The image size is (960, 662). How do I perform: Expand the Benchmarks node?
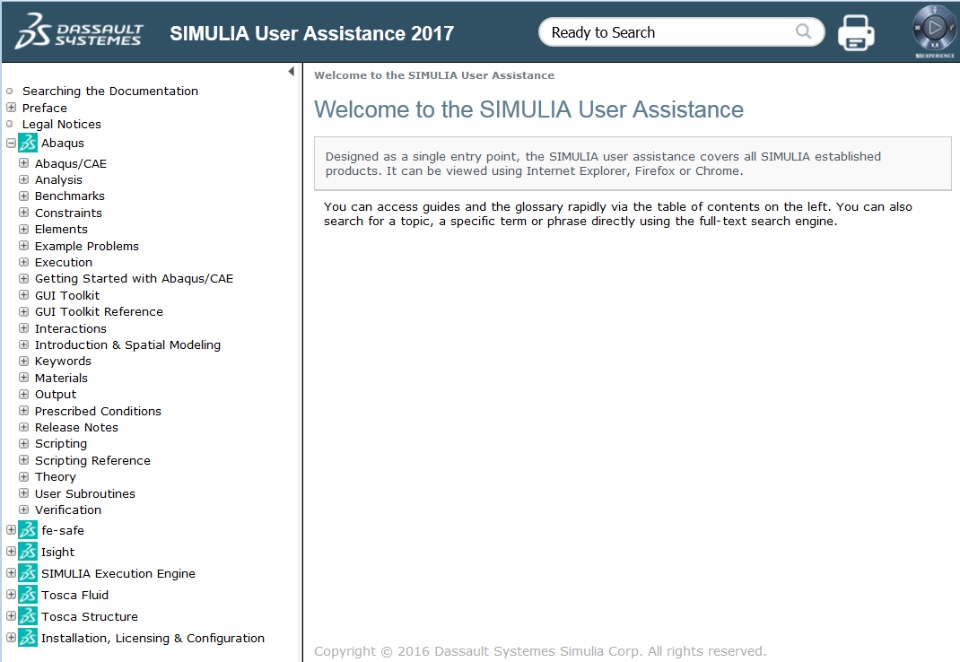(x=24, y=196)
